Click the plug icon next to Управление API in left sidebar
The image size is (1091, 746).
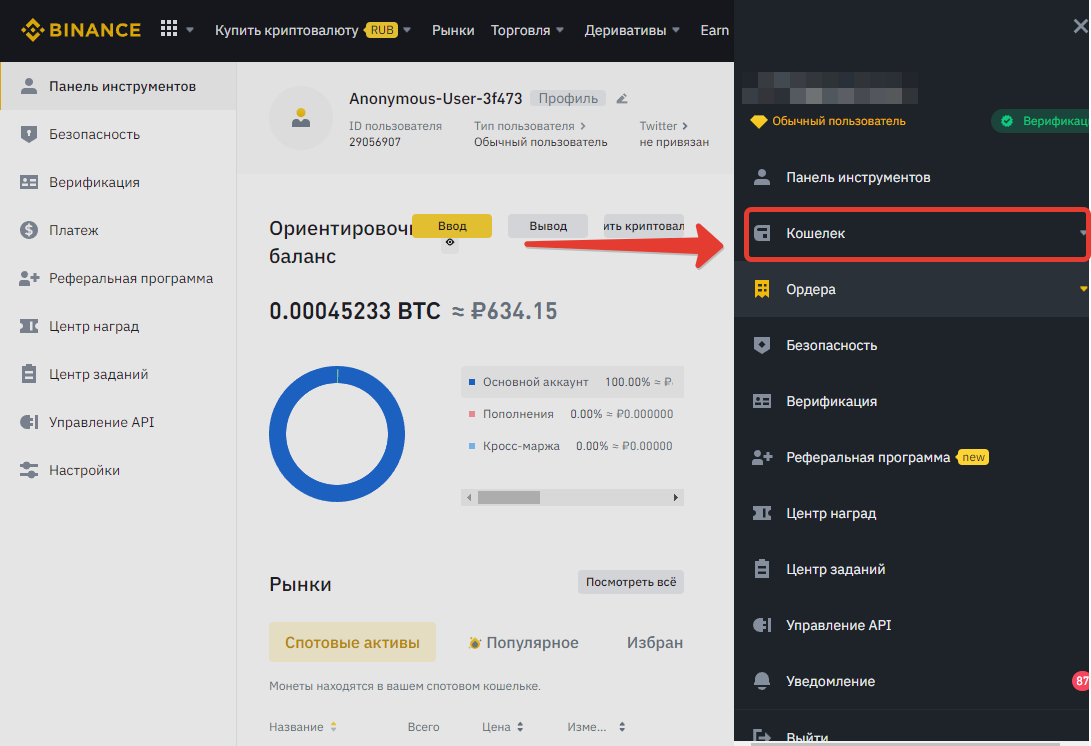pyautogui.click(x=29, y=422)
